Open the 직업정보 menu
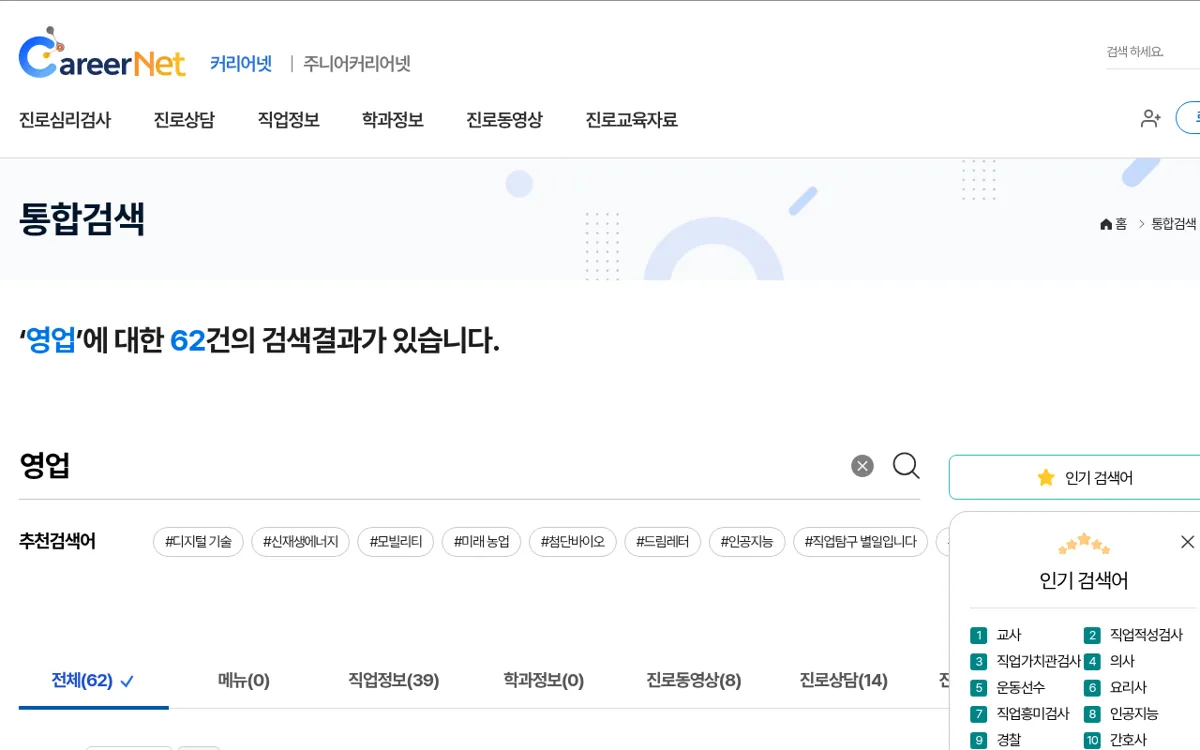 289,120
